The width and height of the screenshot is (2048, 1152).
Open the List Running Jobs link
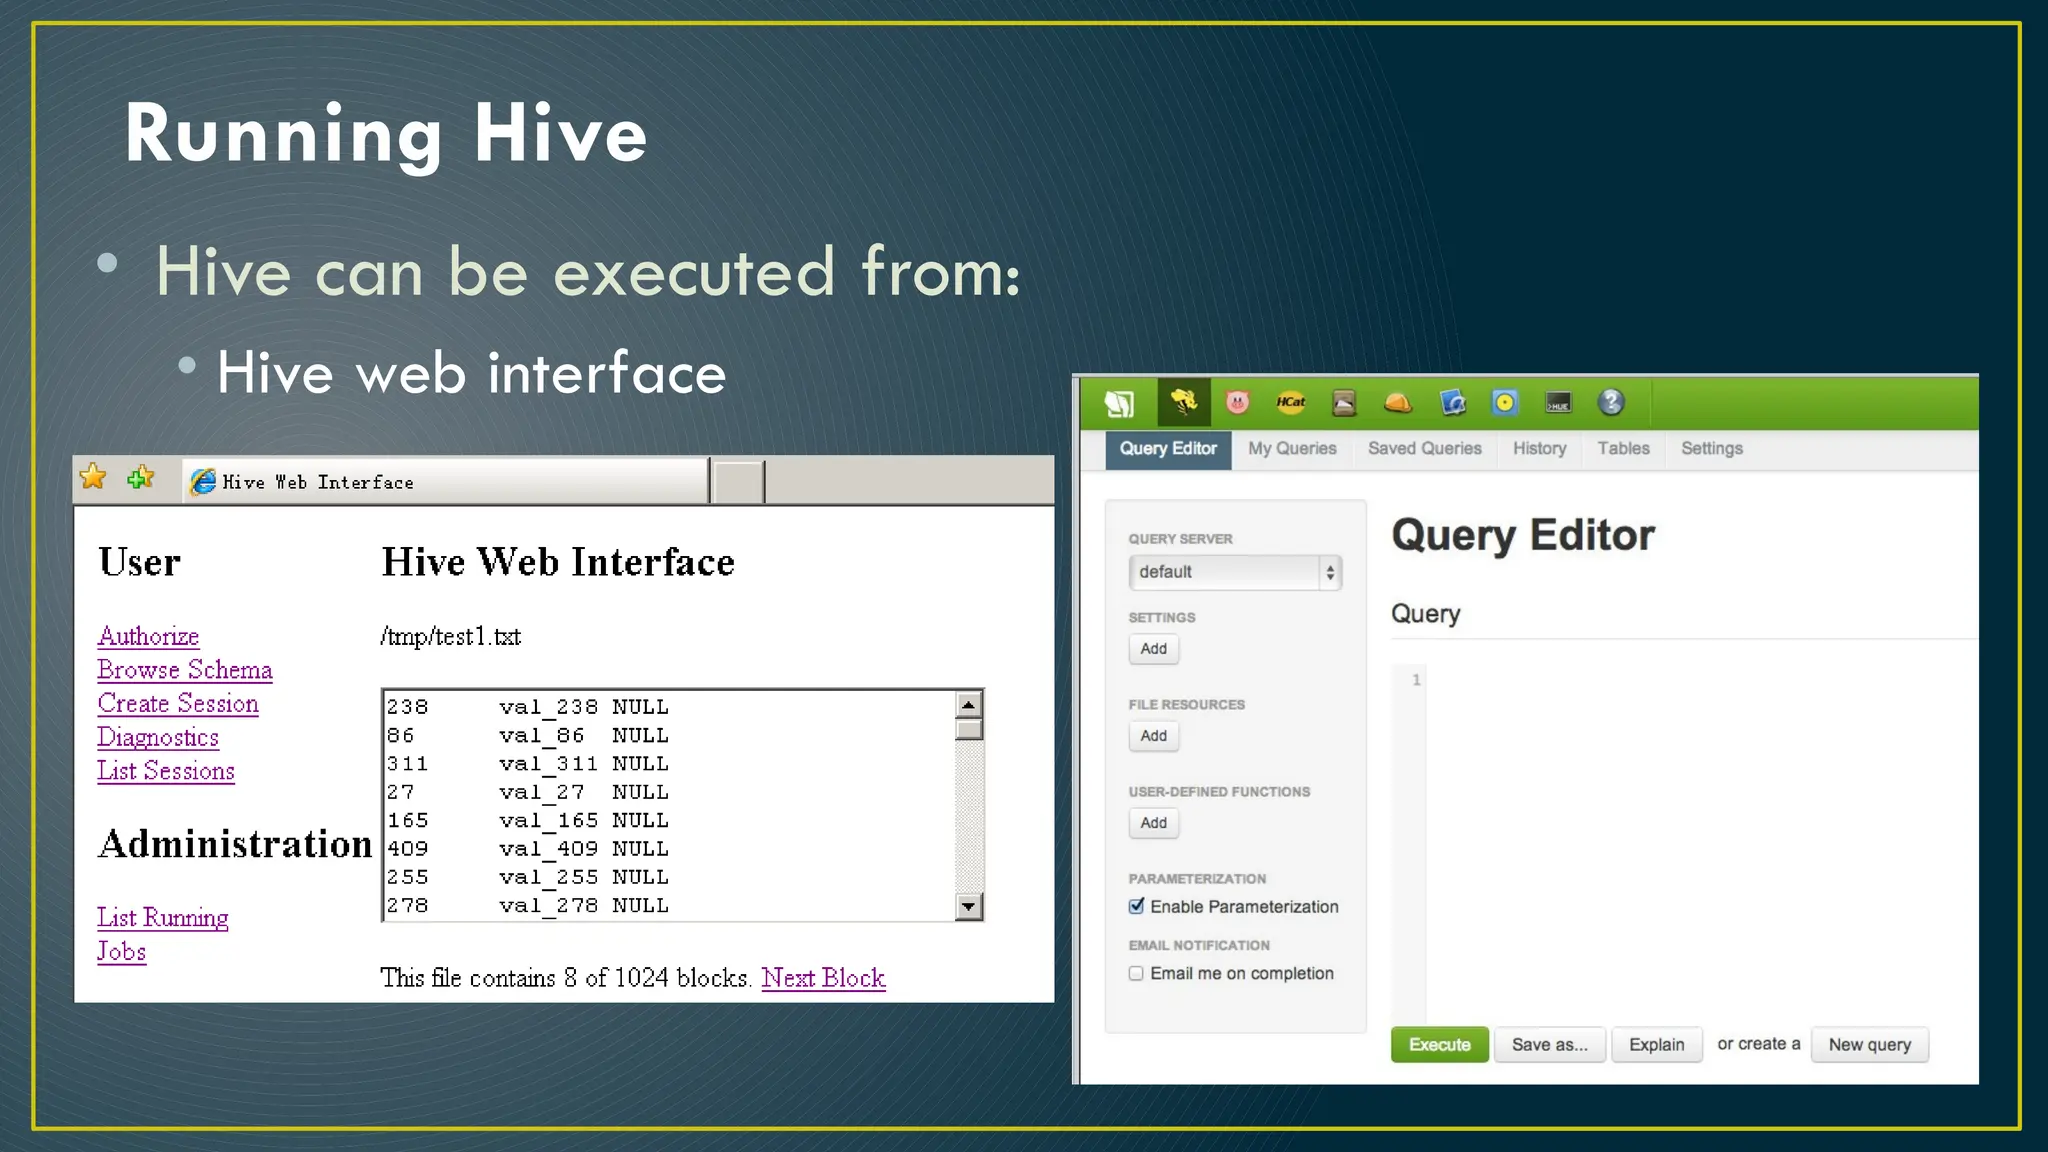(162, 934)
